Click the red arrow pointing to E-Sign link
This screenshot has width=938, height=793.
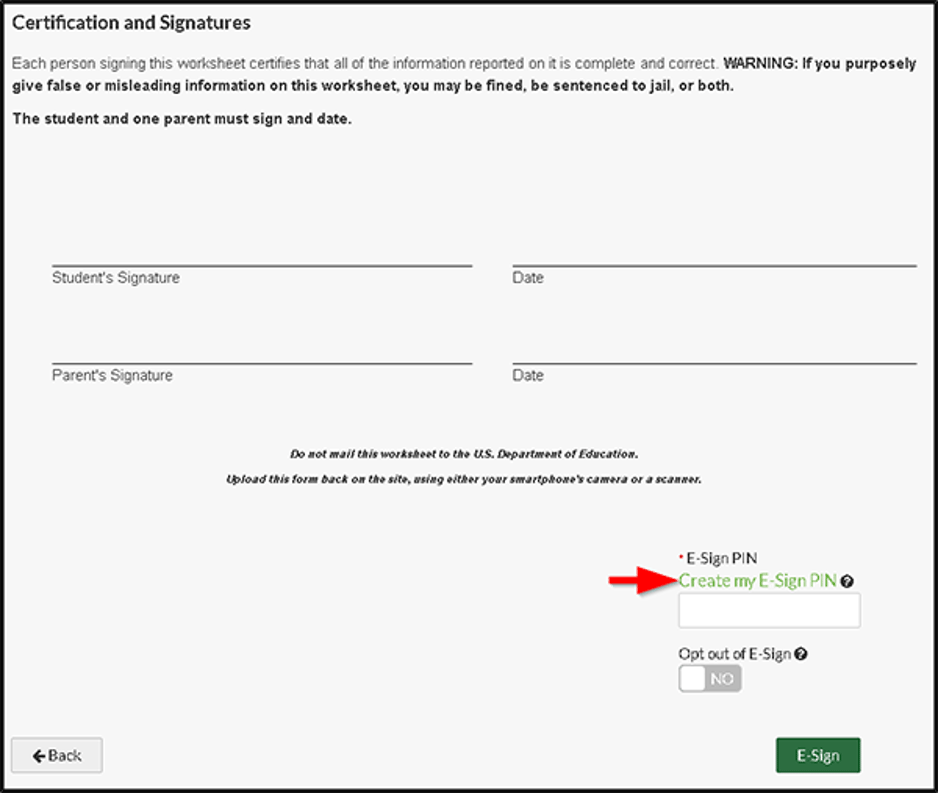642,580
